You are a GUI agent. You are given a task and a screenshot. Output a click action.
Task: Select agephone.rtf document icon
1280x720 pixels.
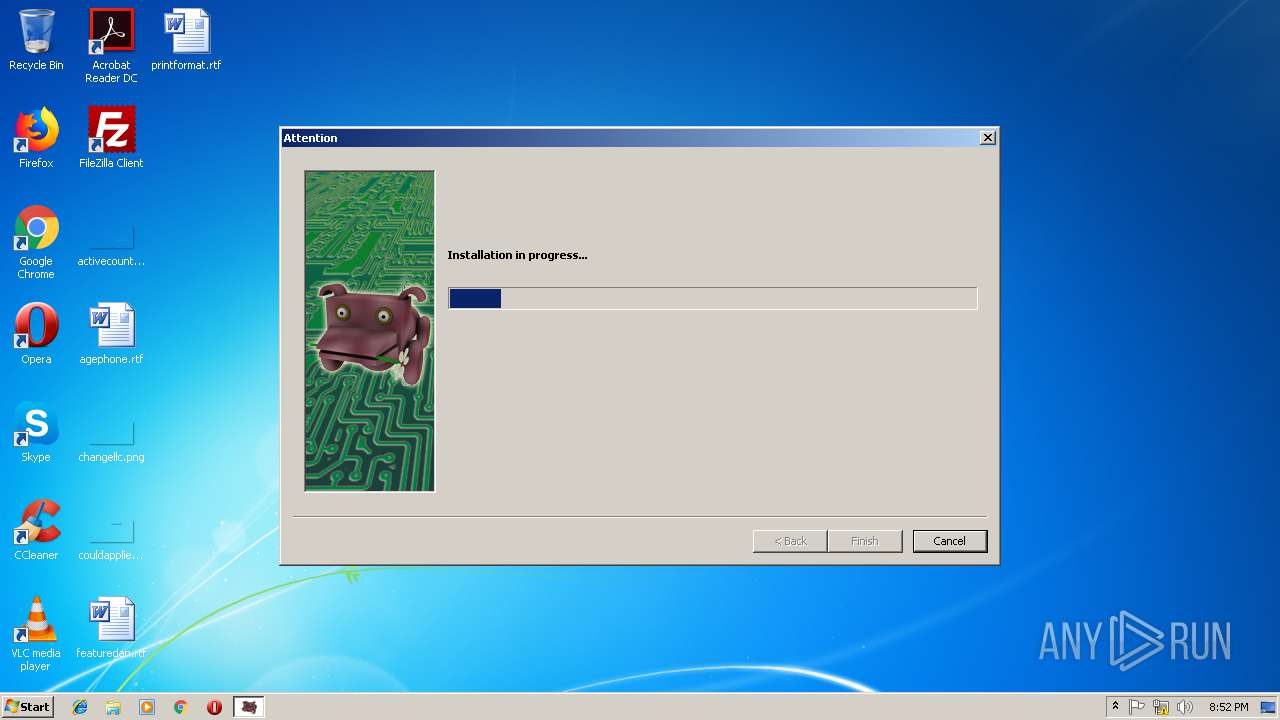point(111,334)
